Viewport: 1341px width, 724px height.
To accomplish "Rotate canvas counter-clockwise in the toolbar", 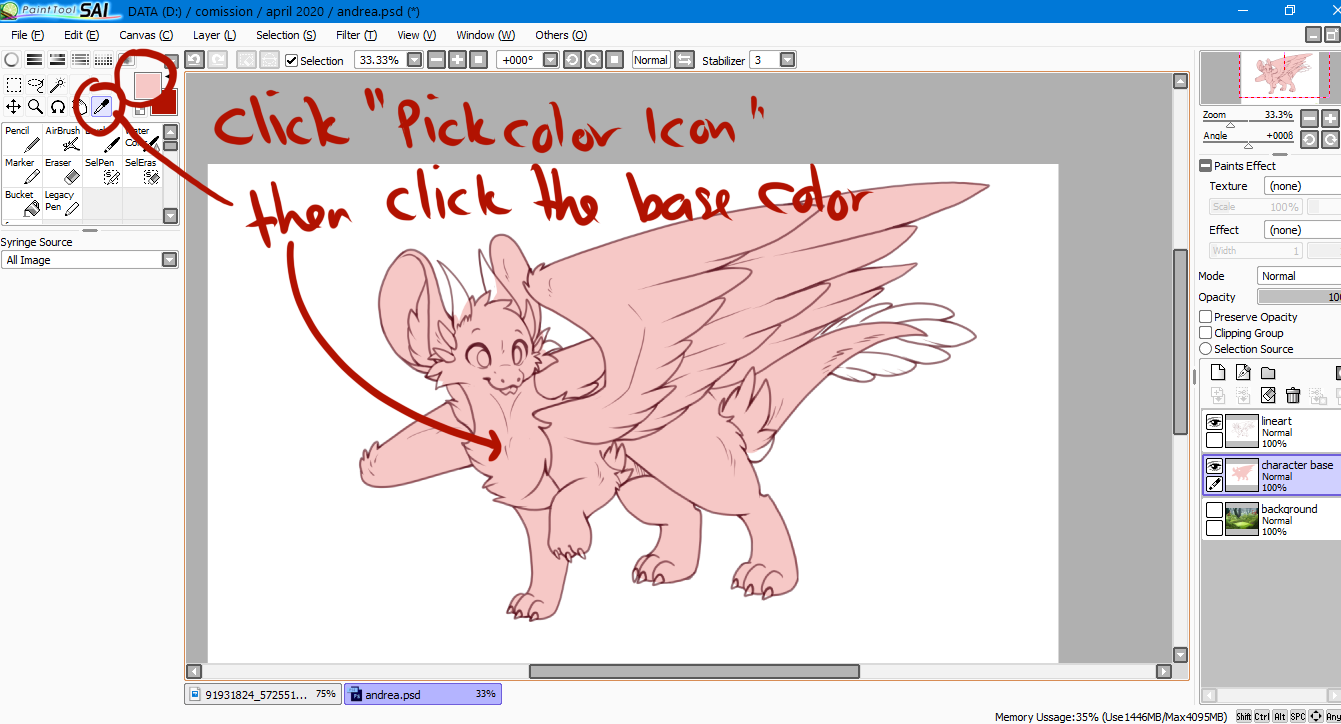I will point(572,60).
